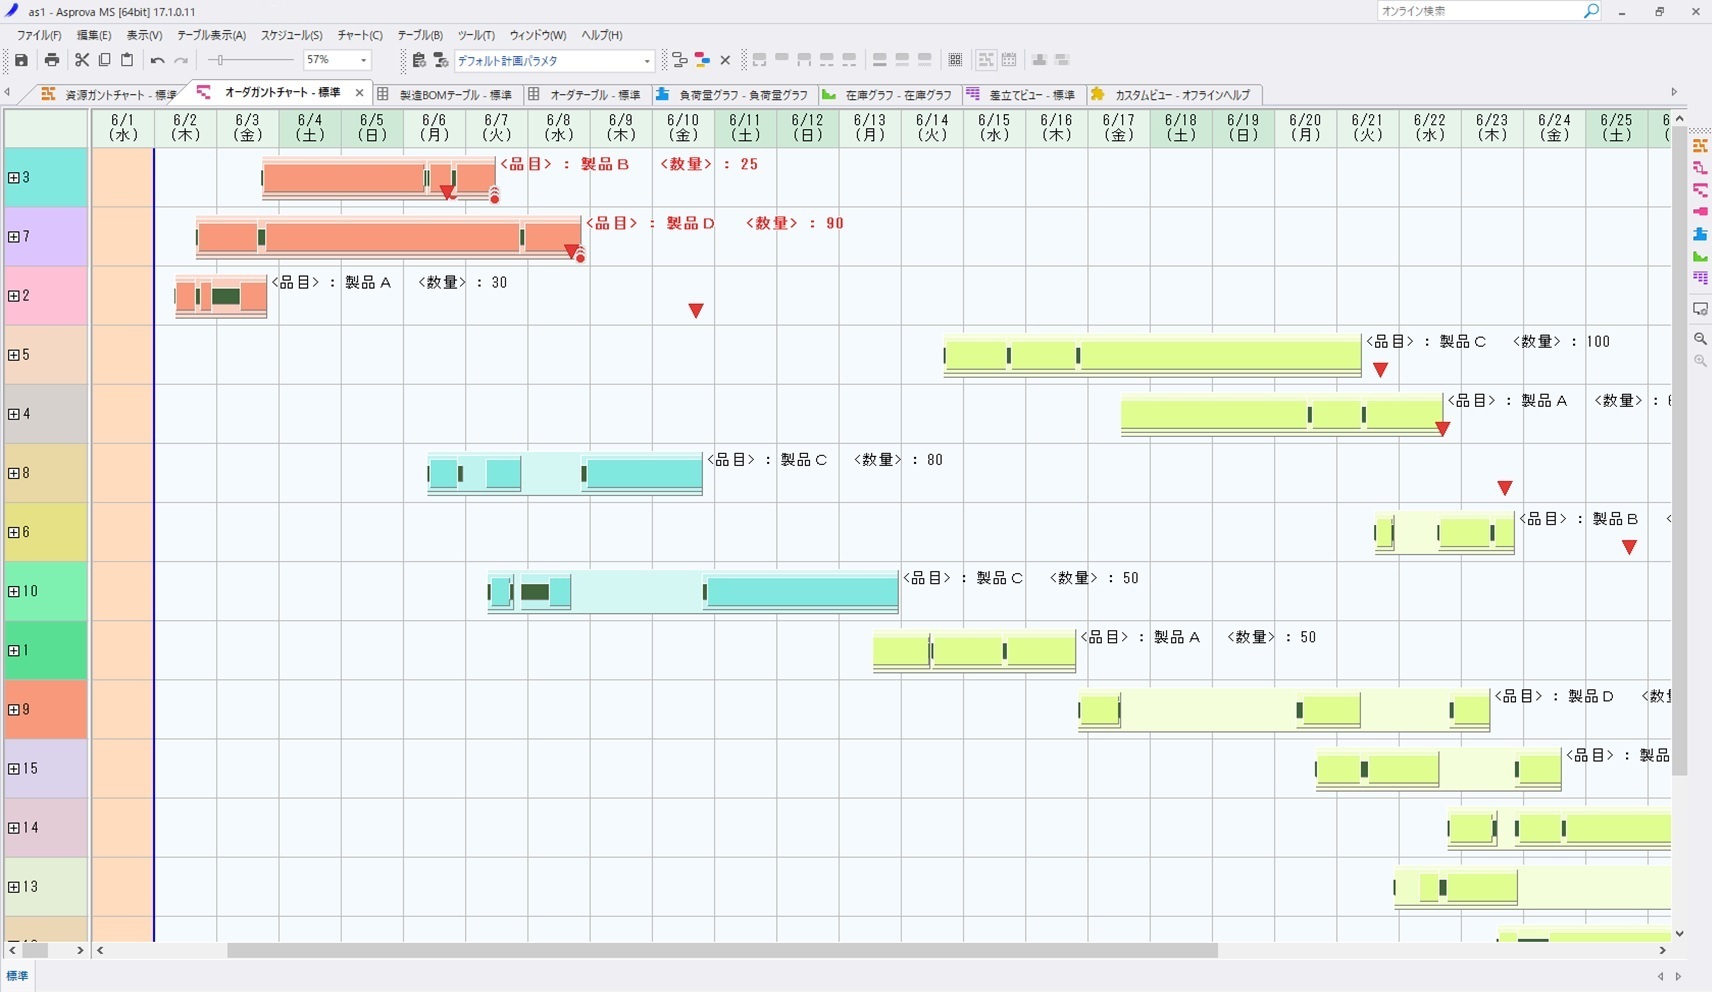Close the オーダガントチャート - 標準 tab
Image resolution: width=1712 pixels, height=992 pixels.
(360, 93)
